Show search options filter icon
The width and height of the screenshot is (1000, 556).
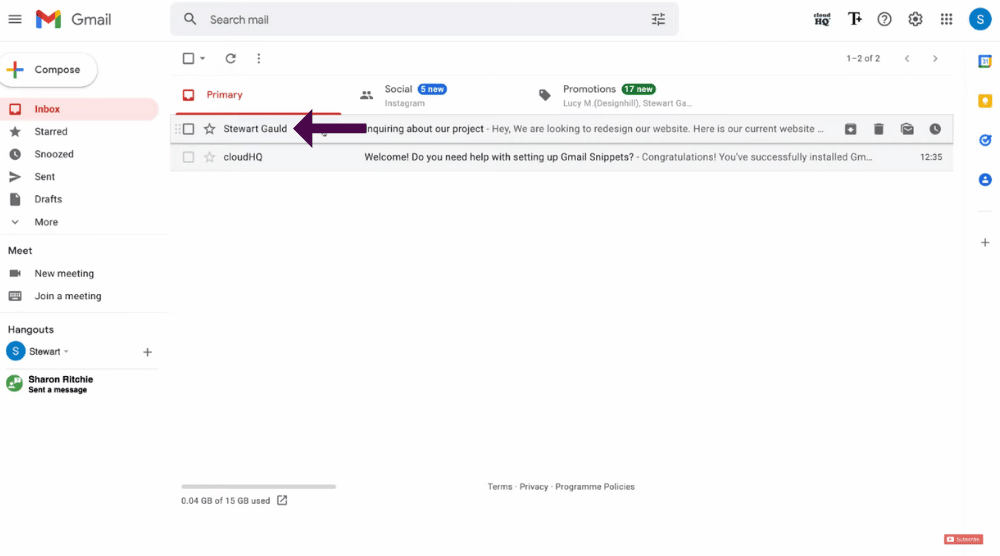(658, 19)
